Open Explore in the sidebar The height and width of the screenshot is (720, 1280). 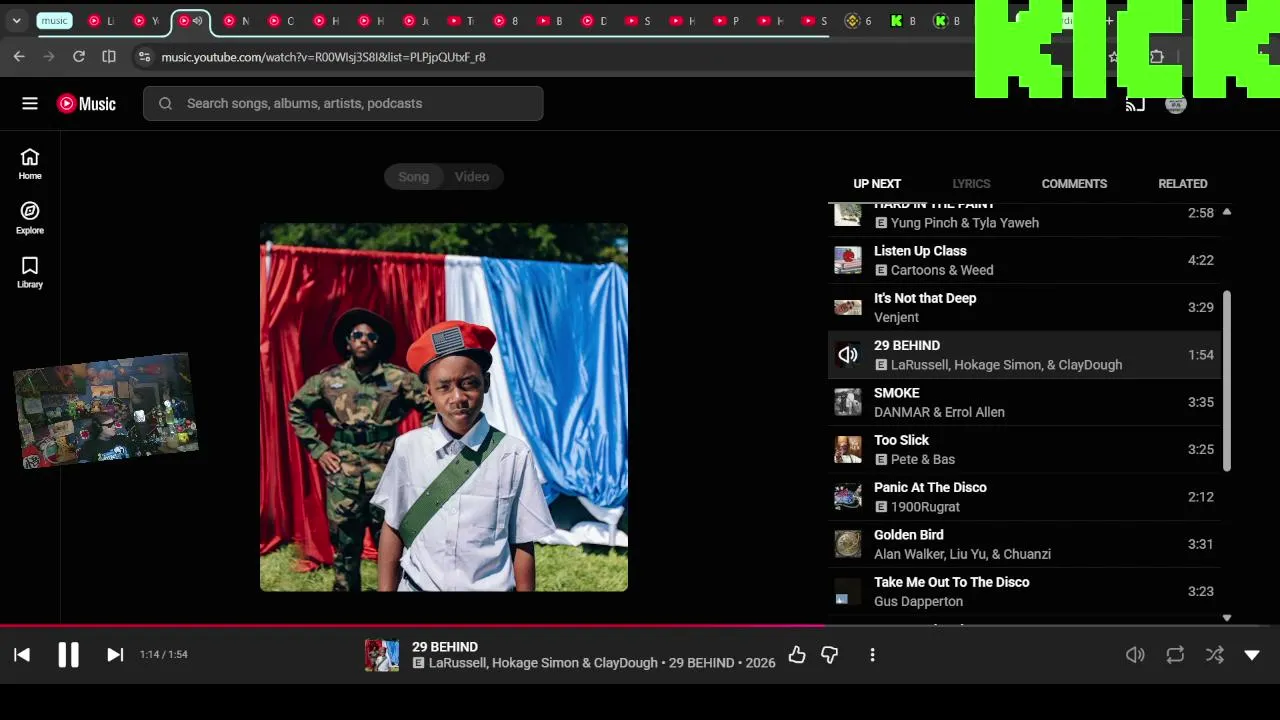[30, 218]
